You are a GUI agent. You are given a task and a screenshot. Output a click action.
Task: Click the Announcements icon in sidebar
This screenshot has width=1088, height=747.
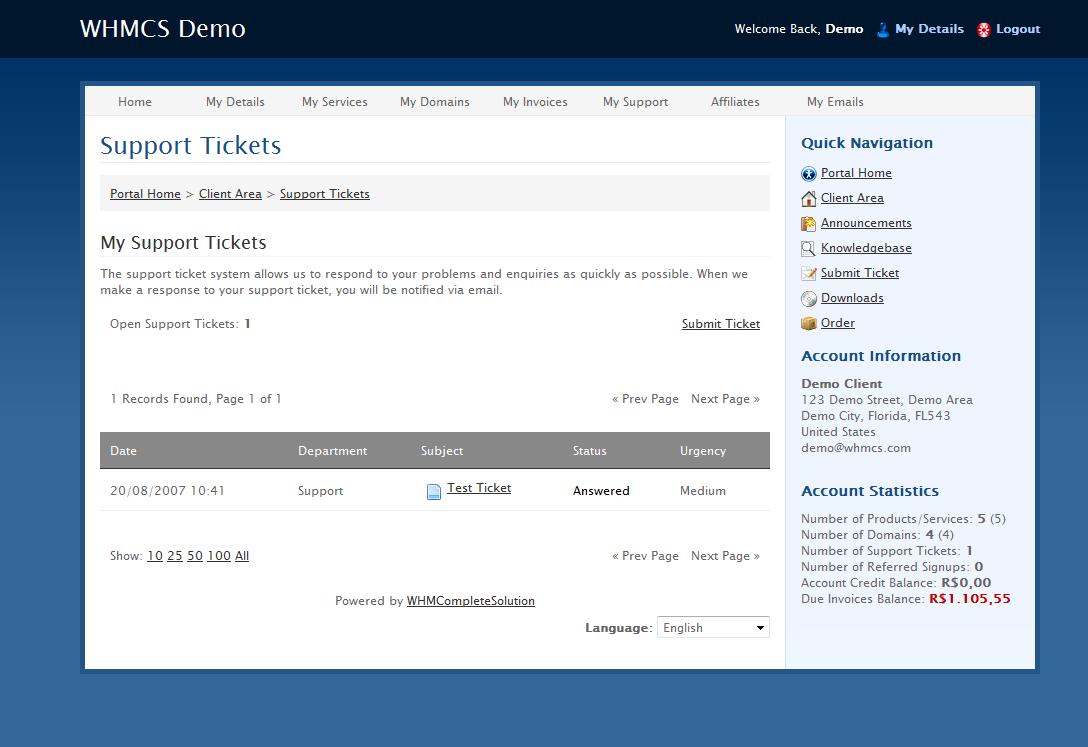809,224
